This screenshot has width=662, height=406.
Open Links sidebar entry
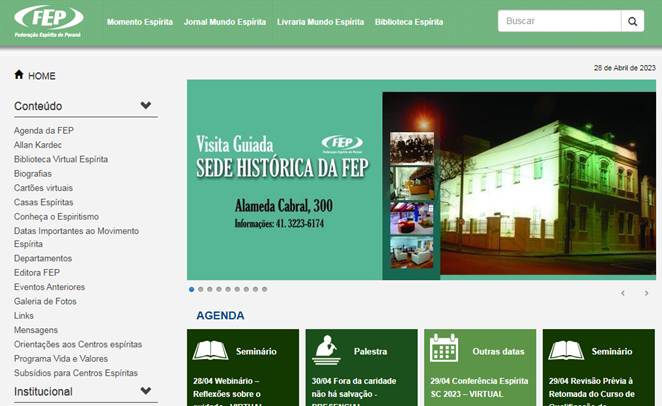24,316
